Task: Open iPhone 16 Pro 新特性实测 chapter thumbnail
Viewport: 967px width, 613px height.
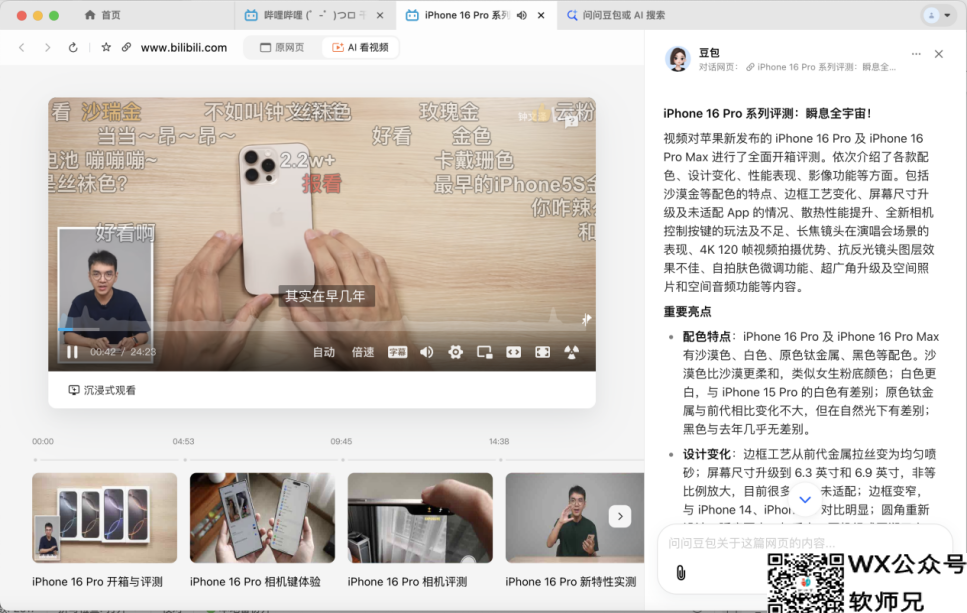Action: (x=574, y=517)
